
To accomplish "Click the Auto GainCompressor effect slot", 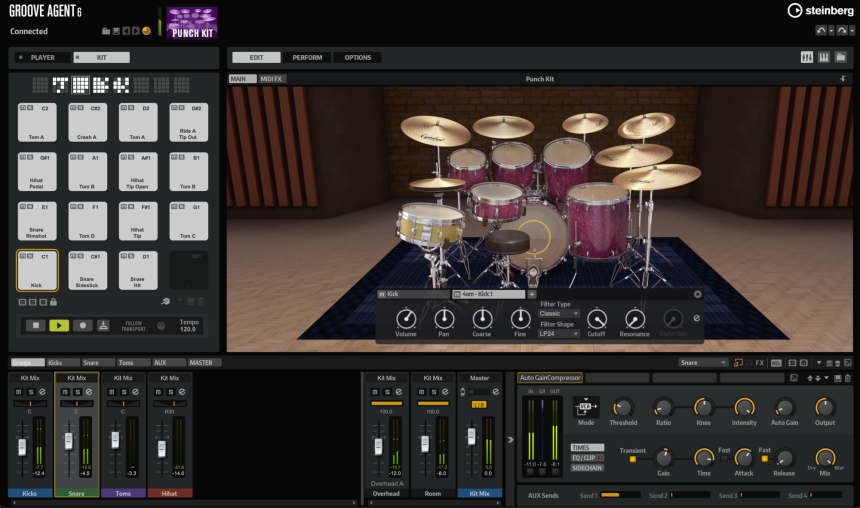I will (550, 378).
